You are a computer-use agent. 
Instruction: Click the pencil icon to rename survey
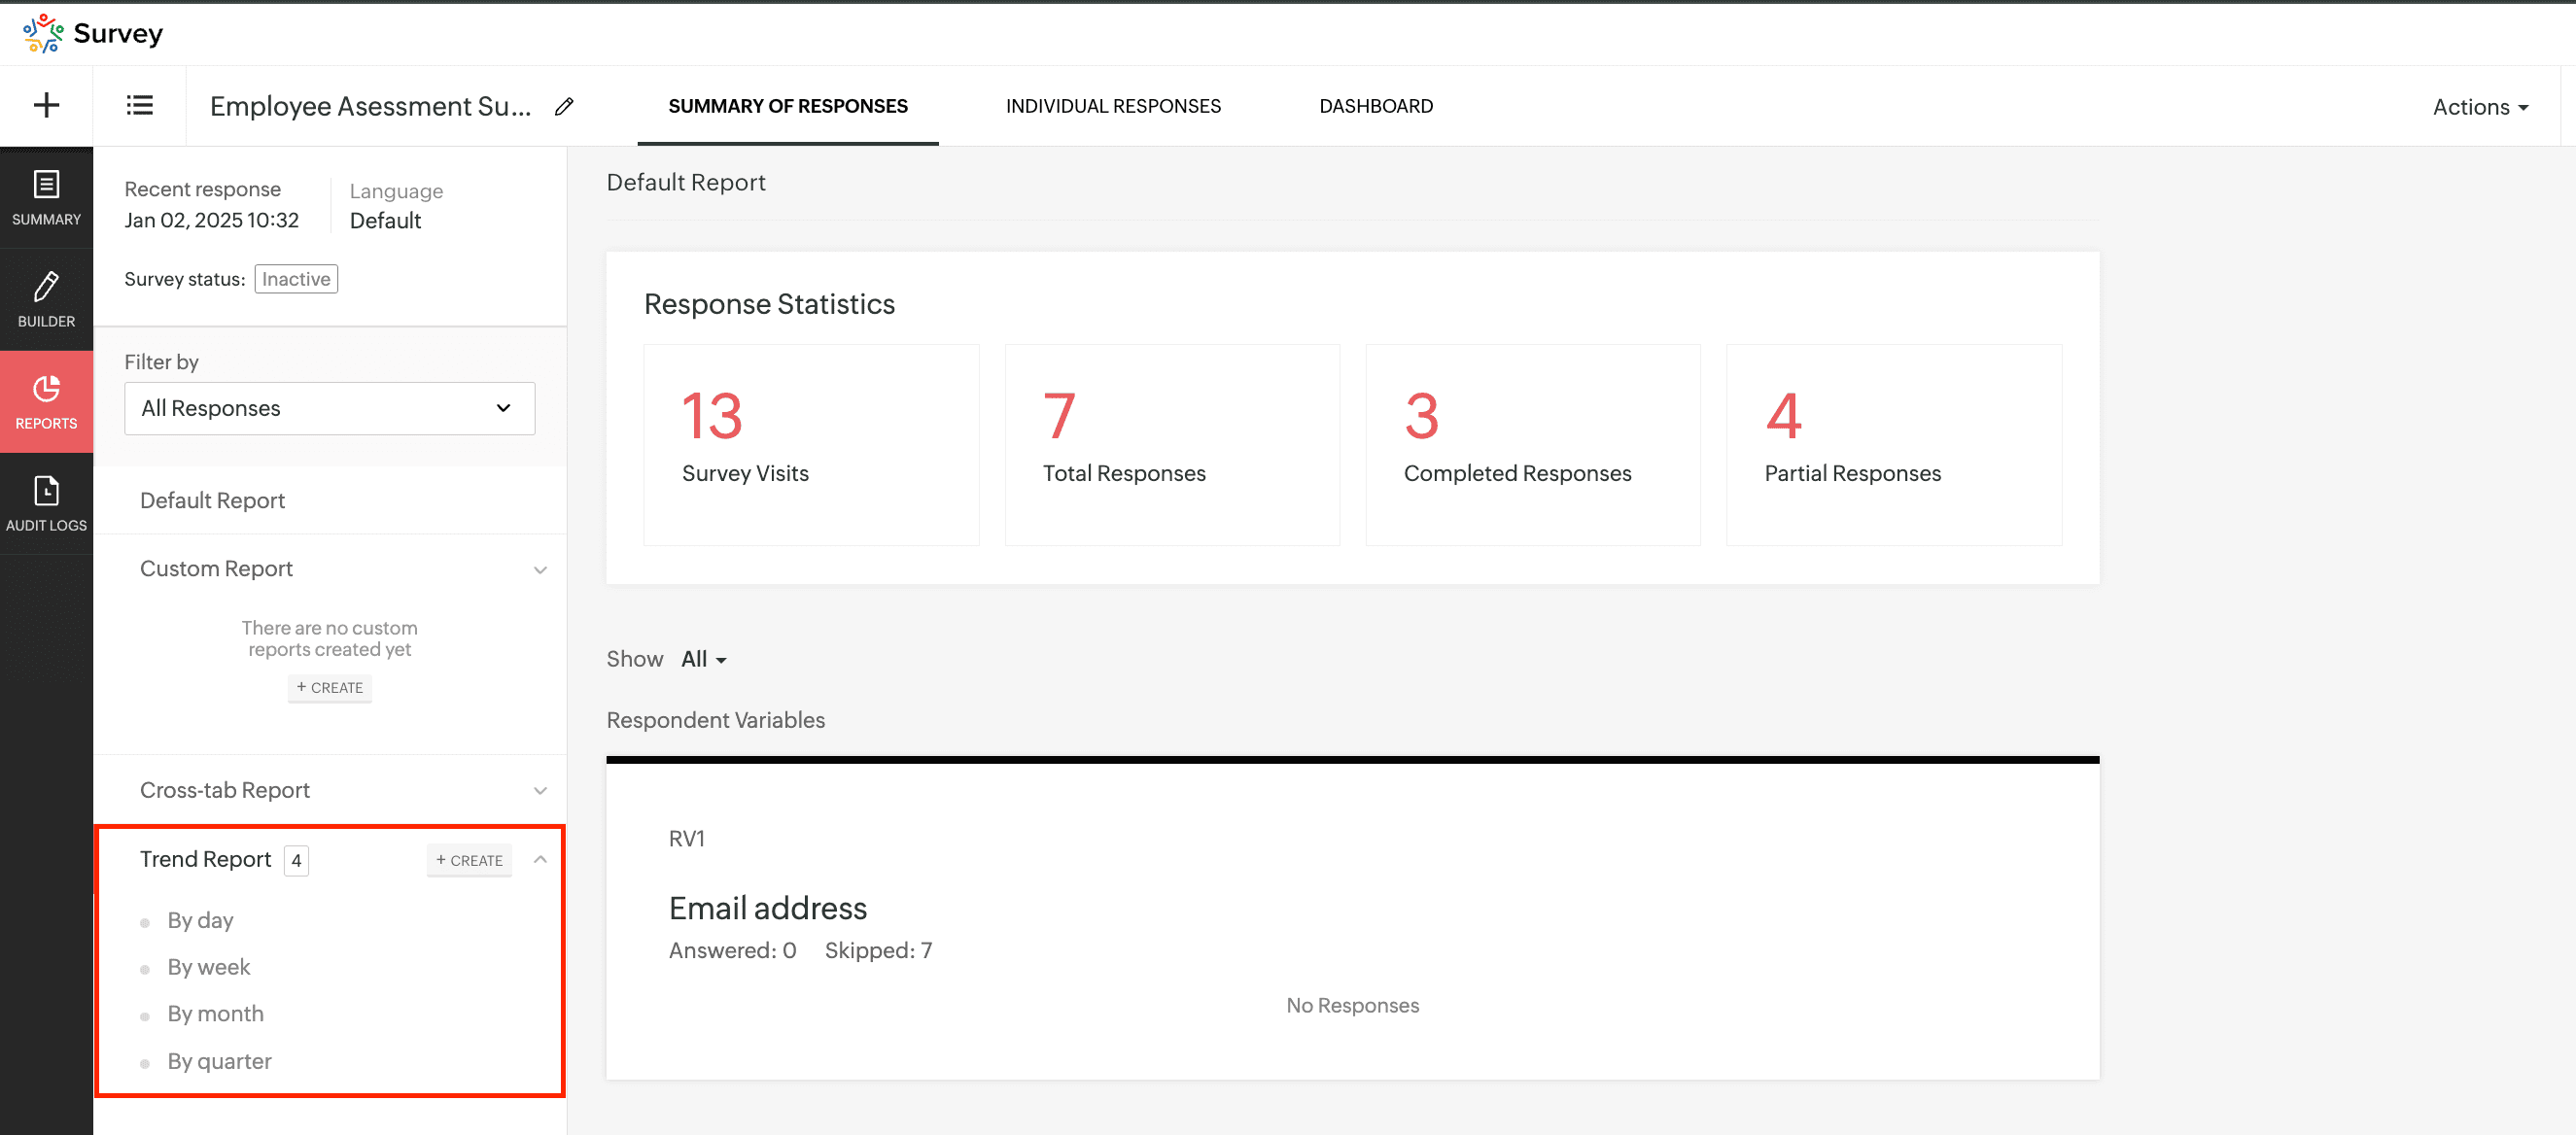(564, 106)
